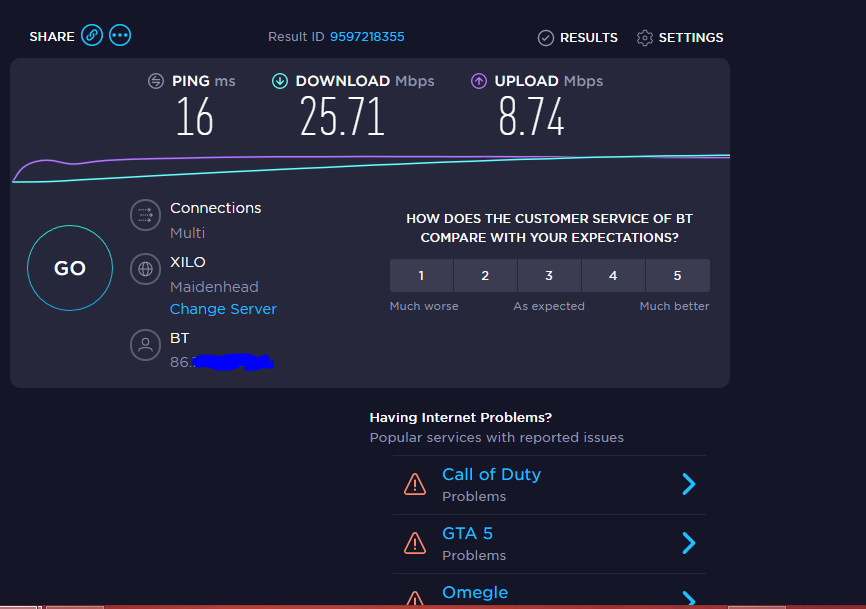Click the XILO server globe icon
Viewport: 866px width, 609px height.
145,268
